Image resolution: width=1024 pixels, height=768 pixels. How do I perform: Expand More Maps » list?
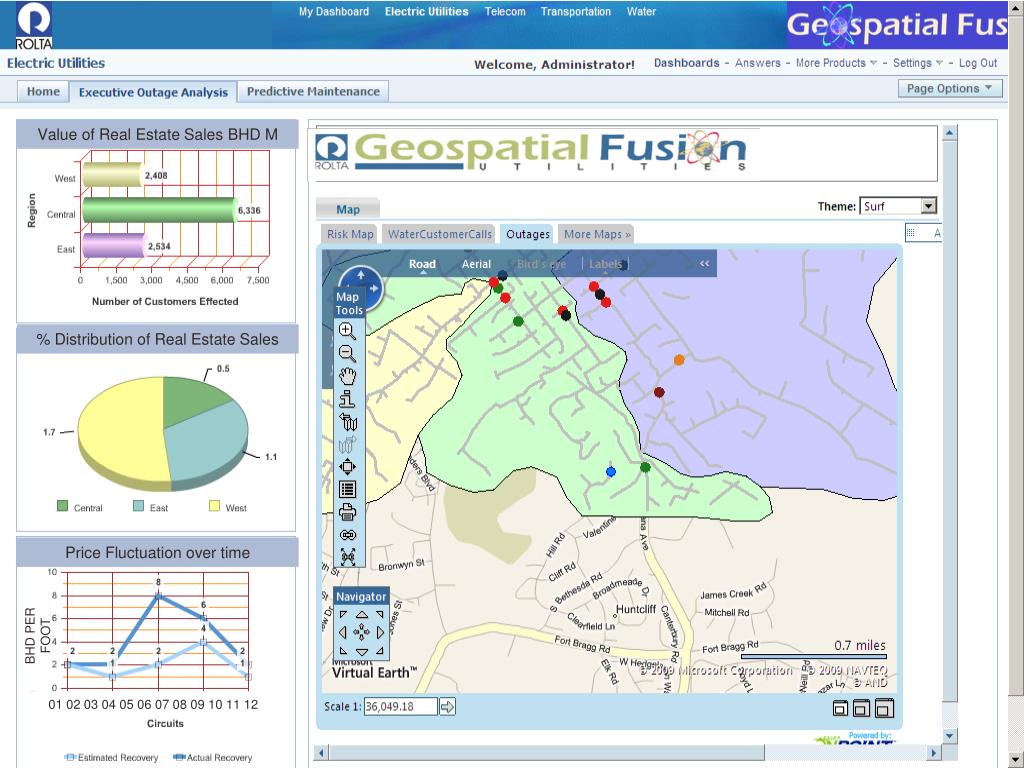click(597, 234)
